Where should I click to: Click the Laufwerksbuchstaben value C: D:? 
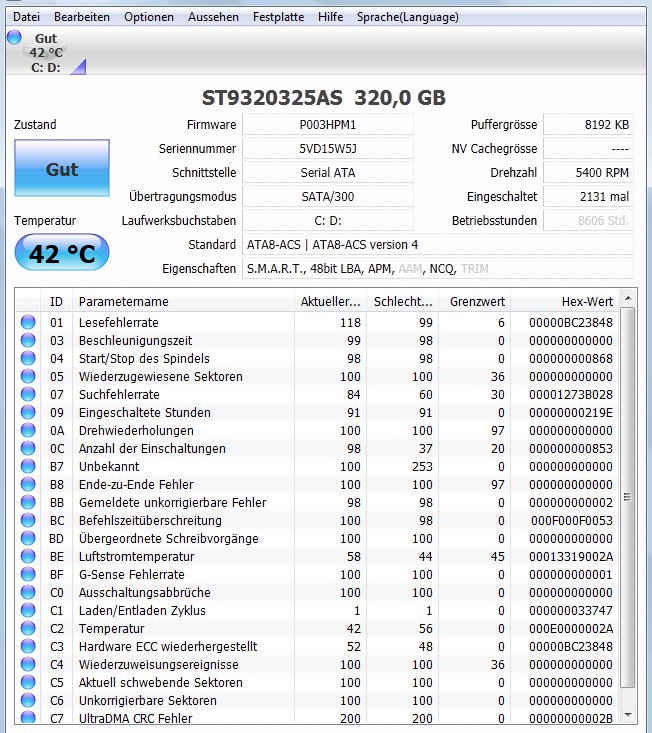pyautogui.click(x=328, y=220)
